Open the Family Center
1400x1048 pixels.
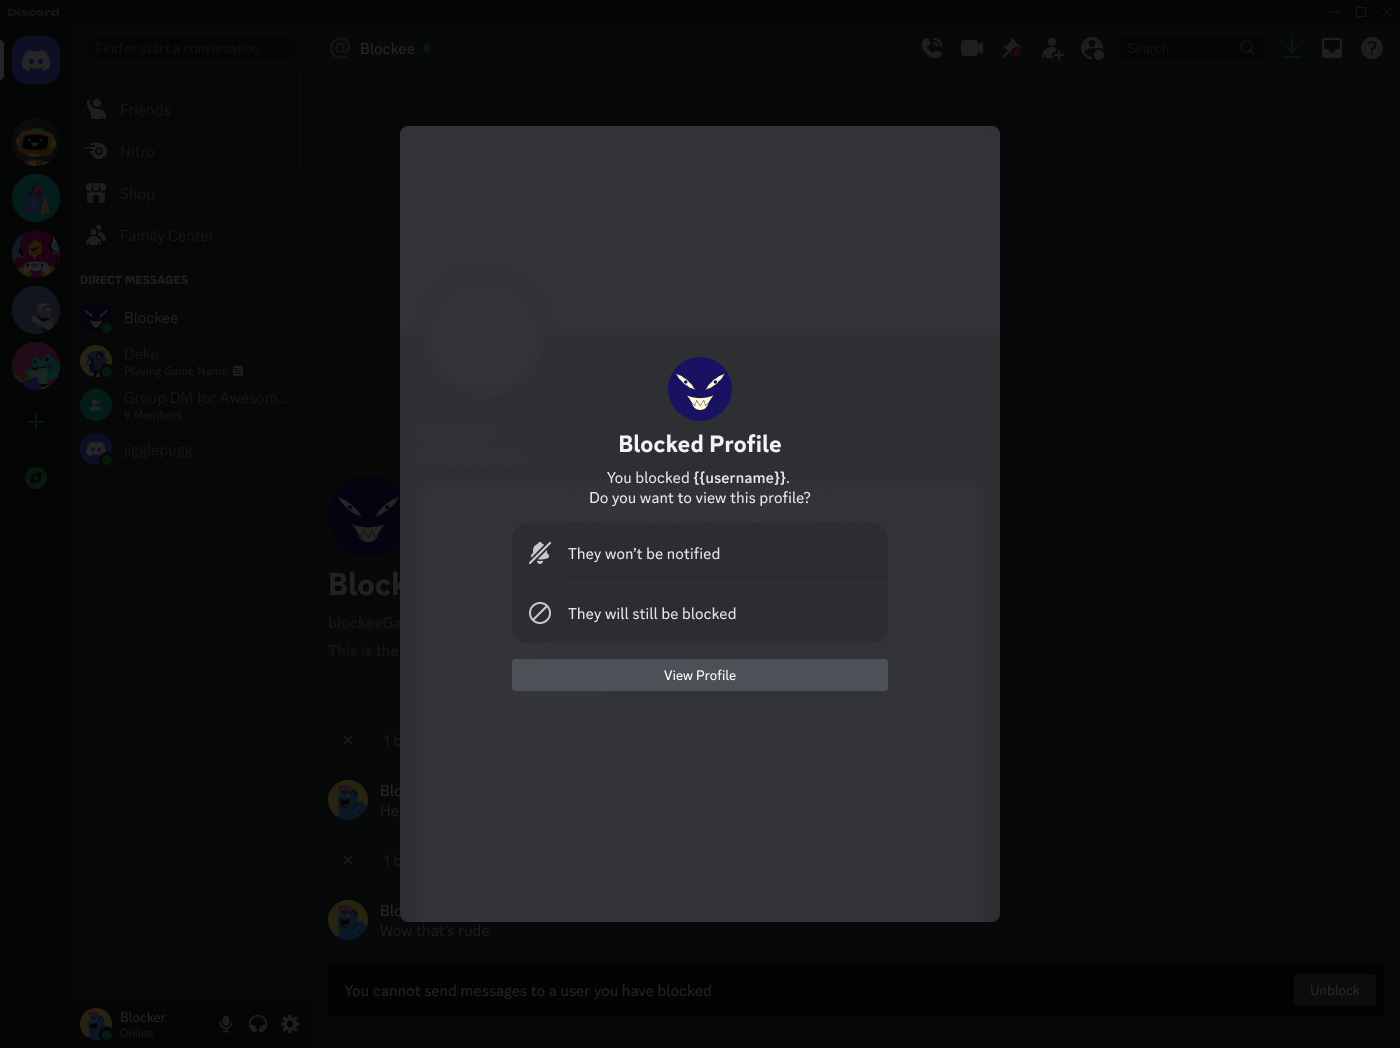tap(165, 235)
